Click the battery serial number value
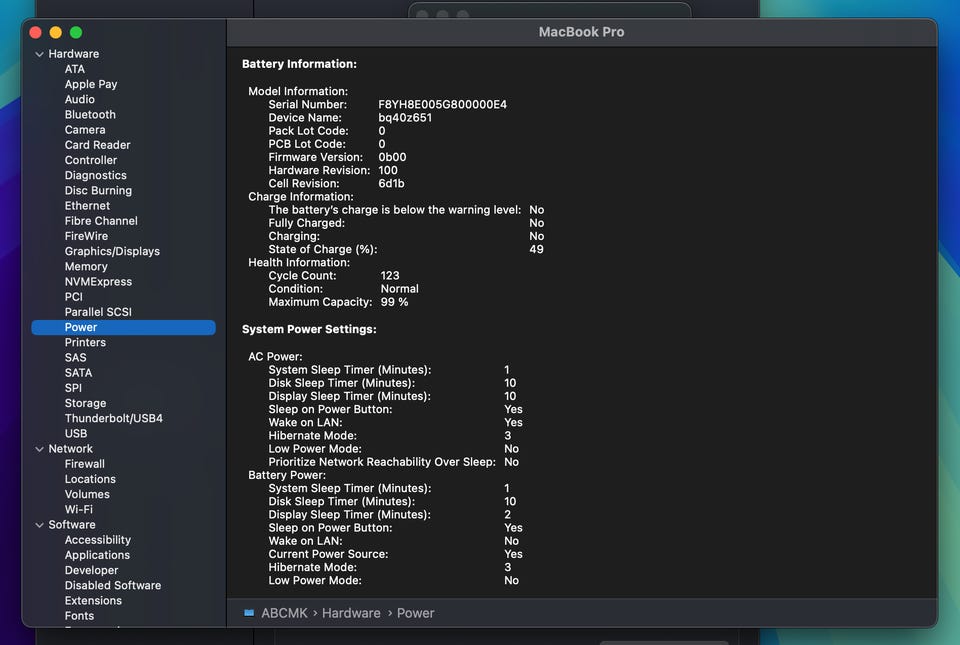The height and width of the screenshot is (645, 960). [x=442, y=105]
